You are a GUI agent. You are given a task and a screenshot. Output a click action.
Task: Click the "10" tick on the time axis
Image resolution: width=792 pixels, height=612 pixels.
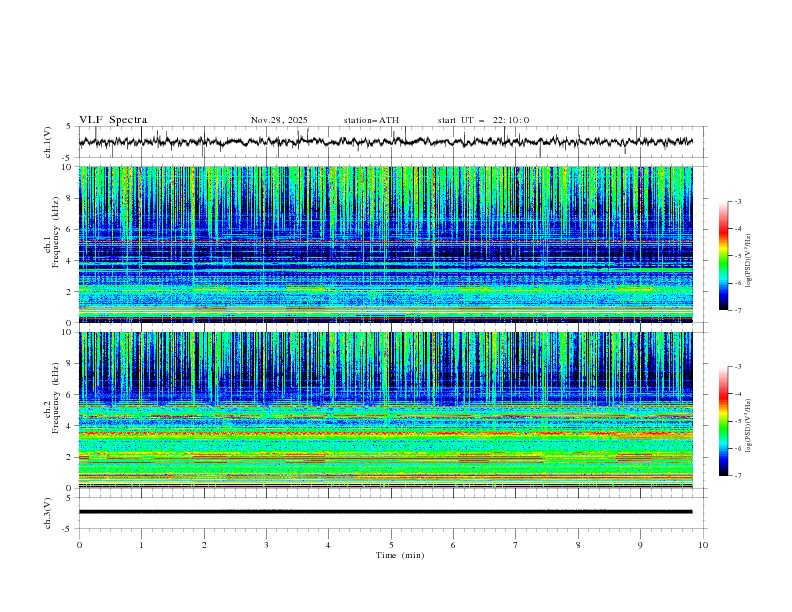click(703, 545)
